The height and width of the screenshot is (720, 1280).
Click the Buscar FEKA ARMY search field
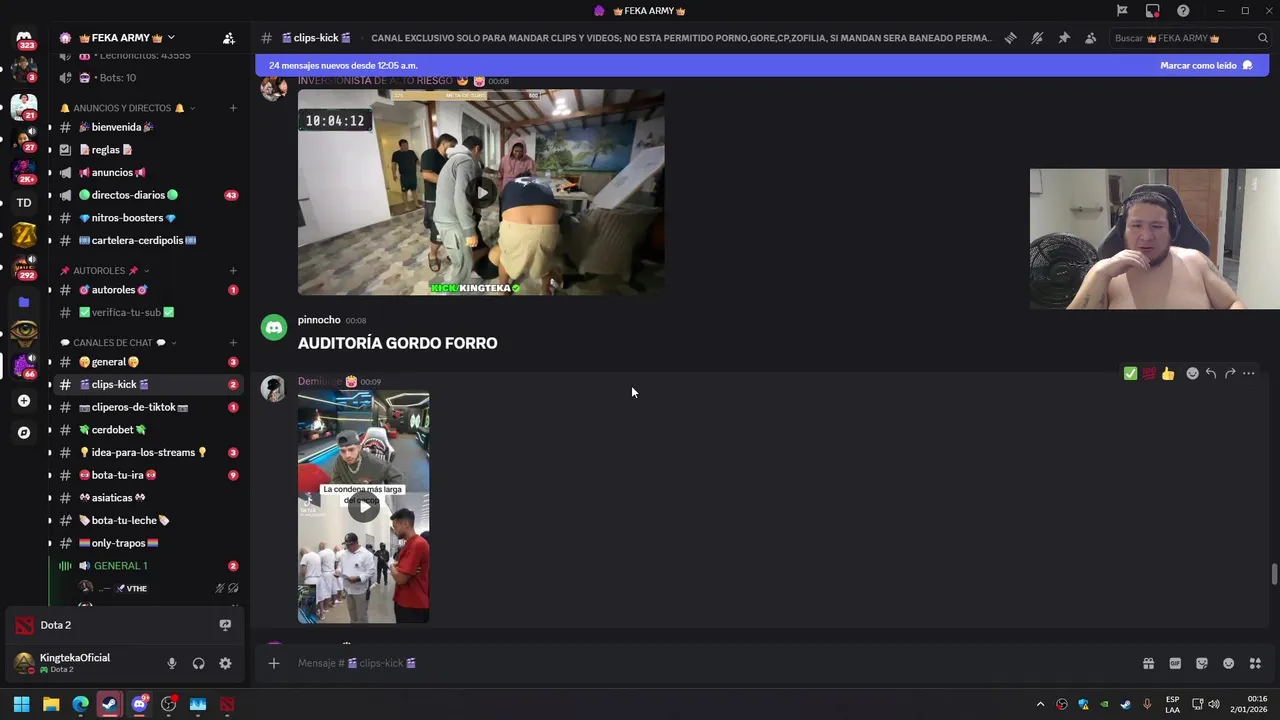1191,38
